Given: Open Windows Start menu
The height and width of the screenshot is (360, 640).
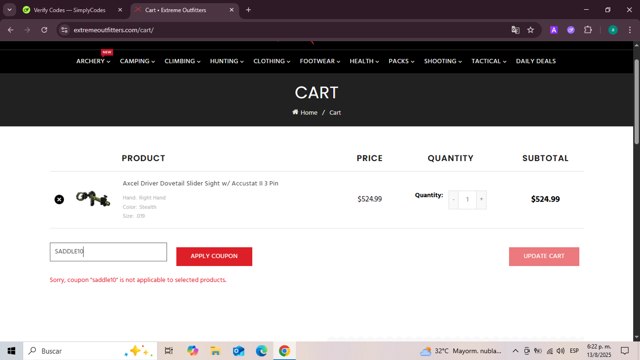Looking at the screenshot, I should pyautogui.click(x=11, y=351).
